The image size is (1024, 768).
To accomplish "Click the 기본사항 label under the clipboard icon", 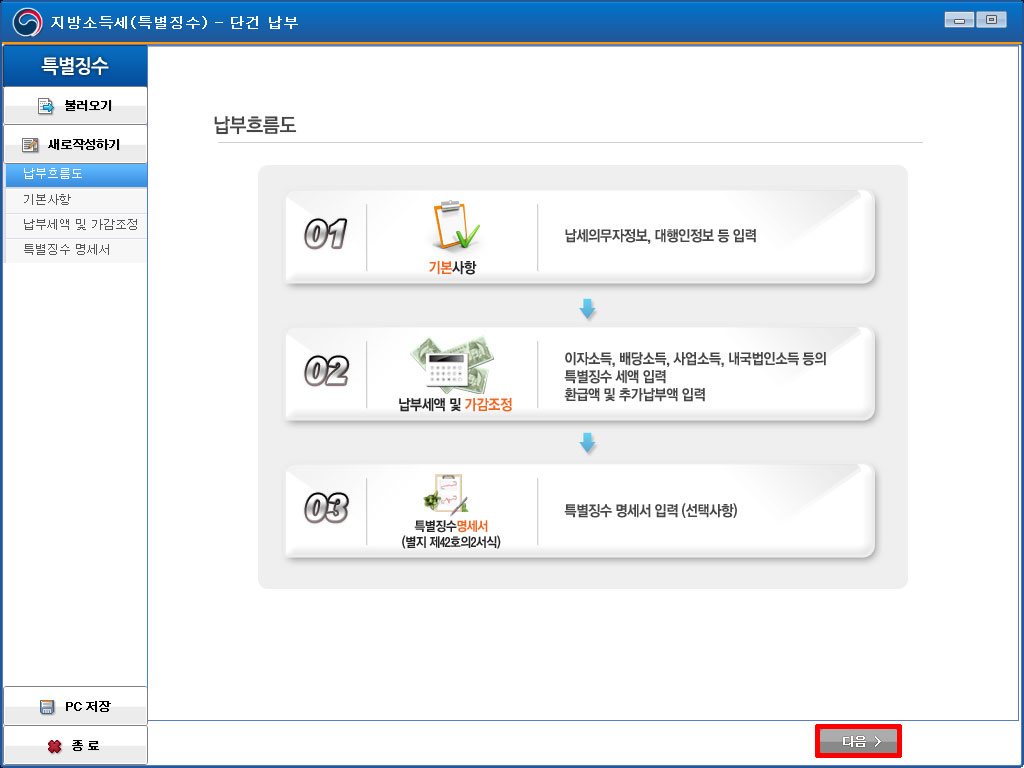I will (x=452, y=267).
